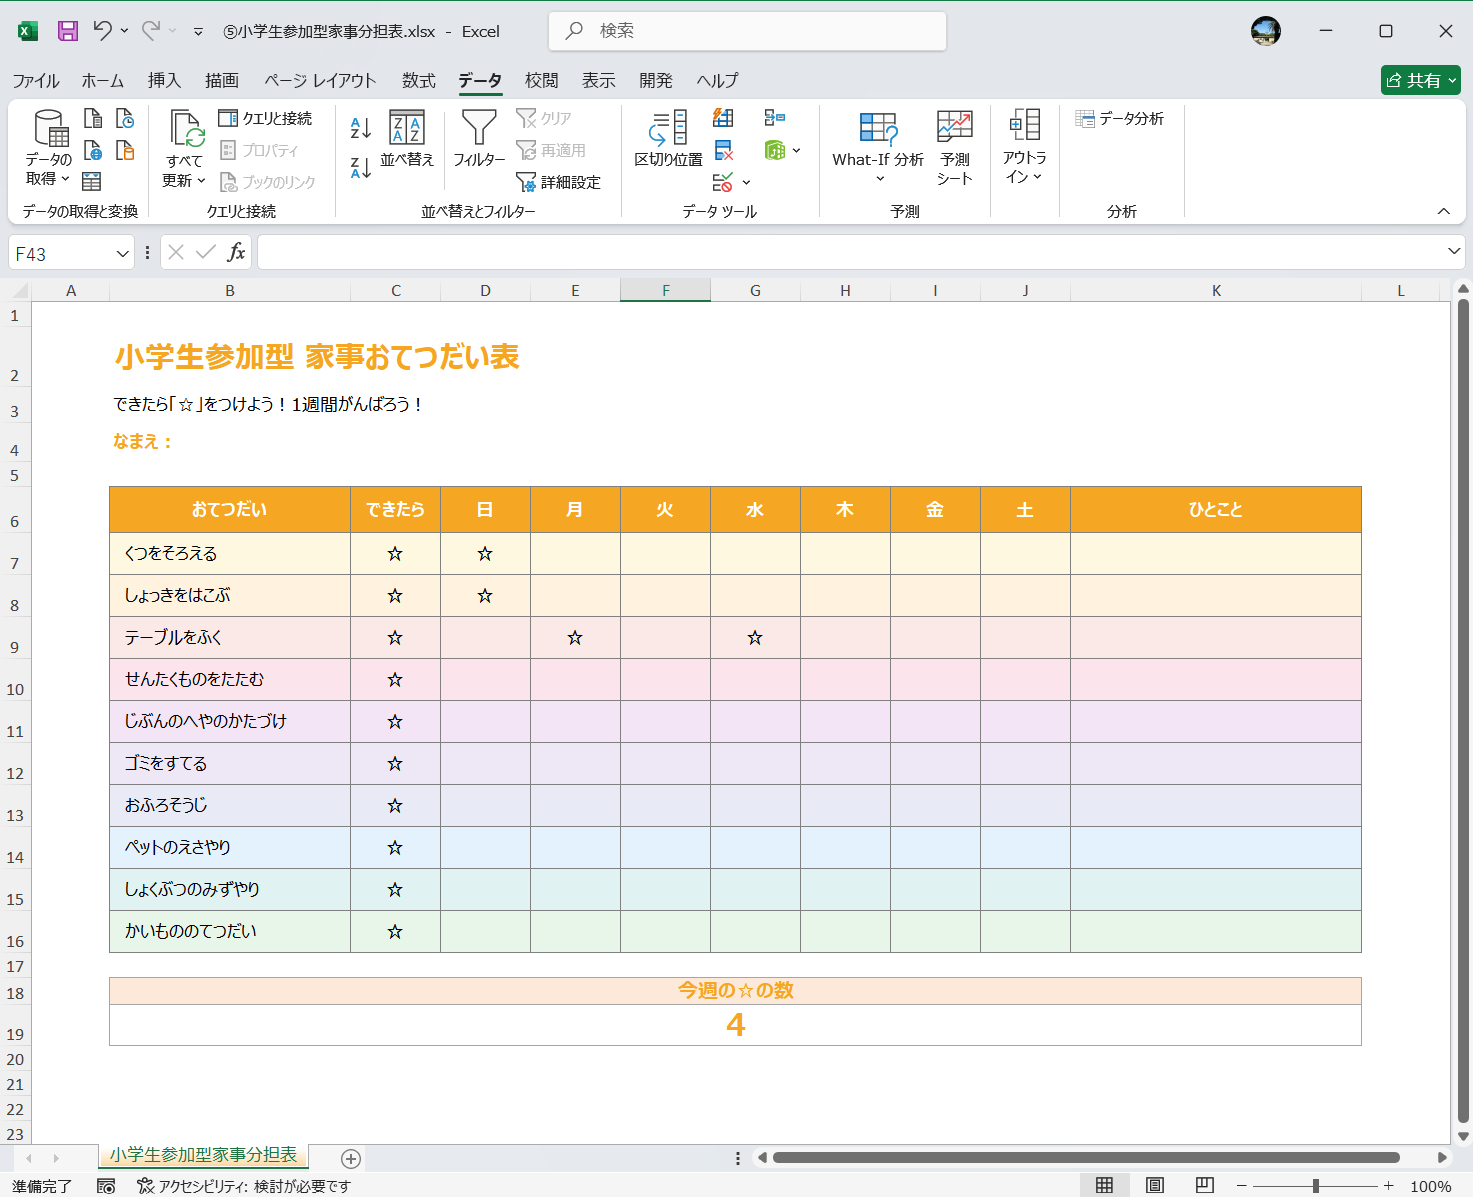Viewport: 1473px width, 1197px height.
Task: Open the クエリと接続 pane button
Action: coord(265,118)
